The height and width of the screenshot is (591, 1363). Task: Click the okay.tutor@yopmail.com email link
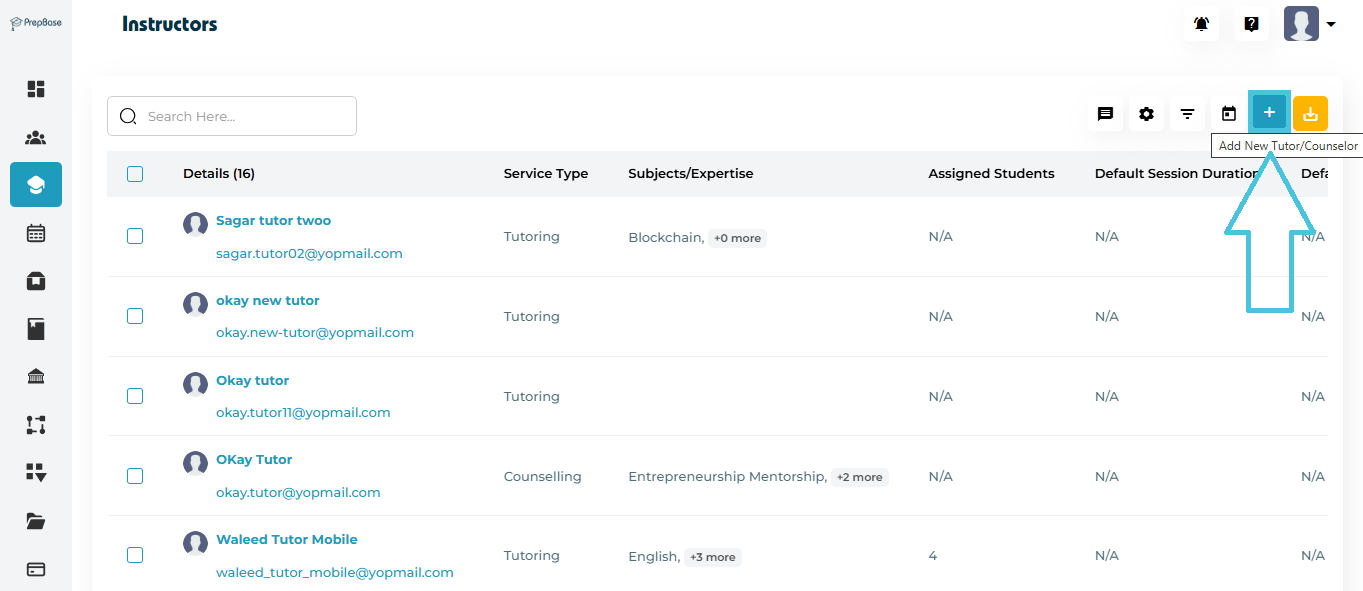click(298, 492)
